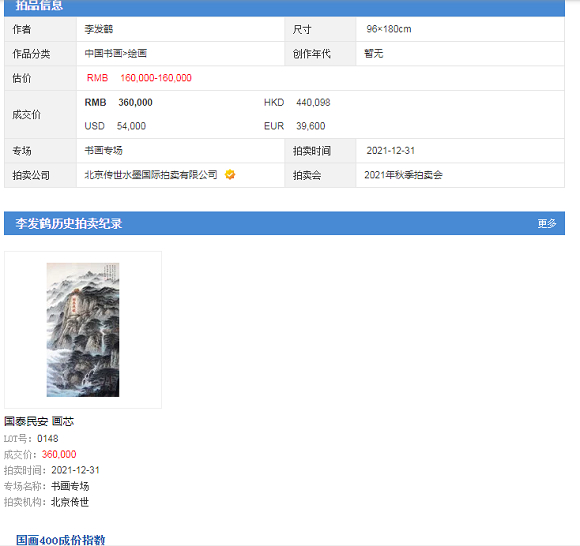Open 书画专场 link under 专场名称
The image size is (580, 546).
click(x=70, y=486)
